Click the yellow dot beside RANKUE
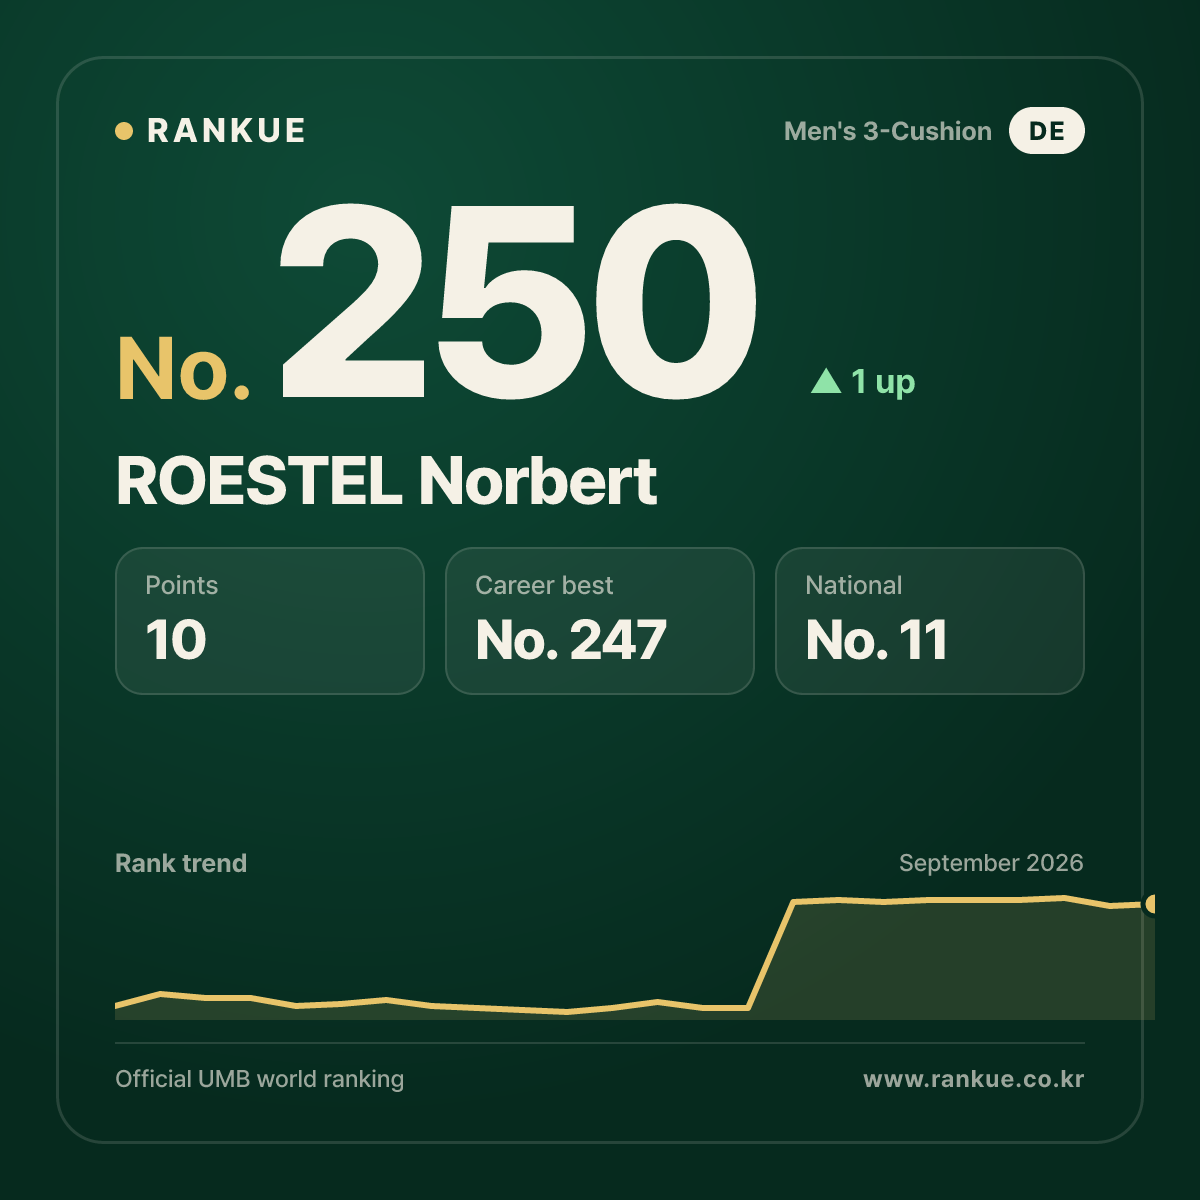 (x=124, y=131)
